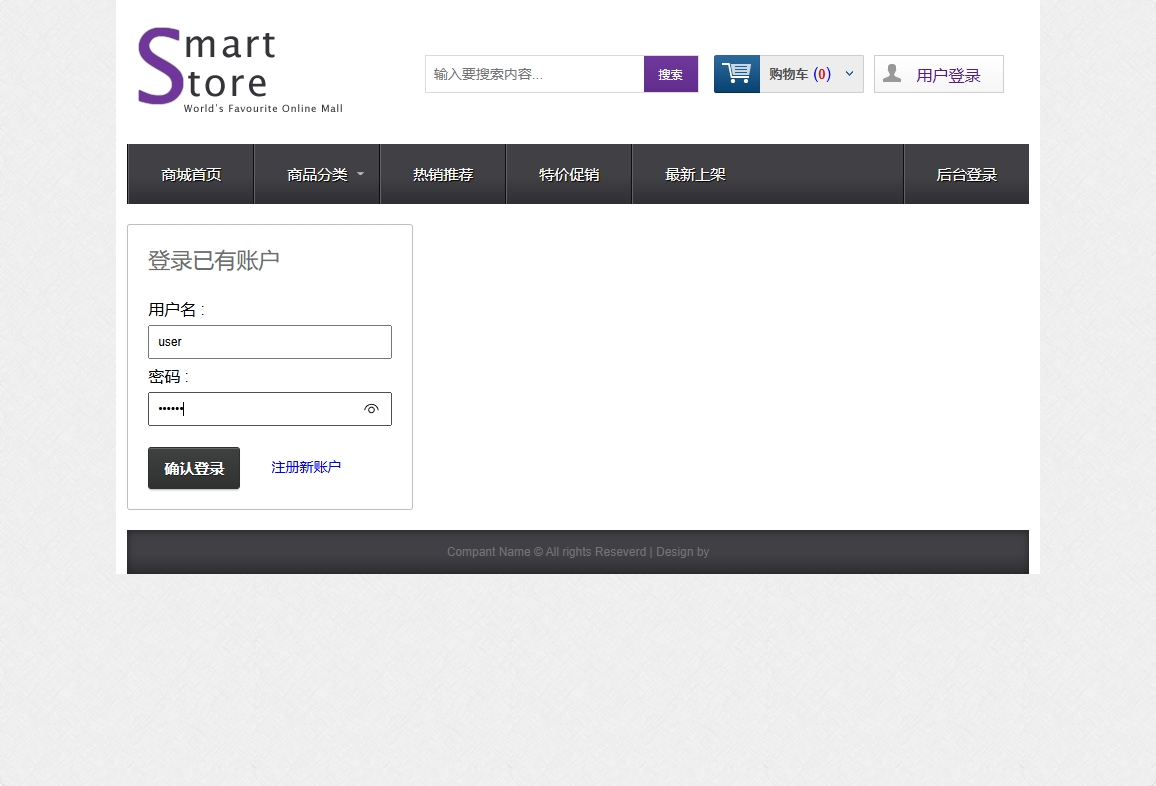Navigate to 最新上架
1156x786 pixels.
tap(695, 175)
